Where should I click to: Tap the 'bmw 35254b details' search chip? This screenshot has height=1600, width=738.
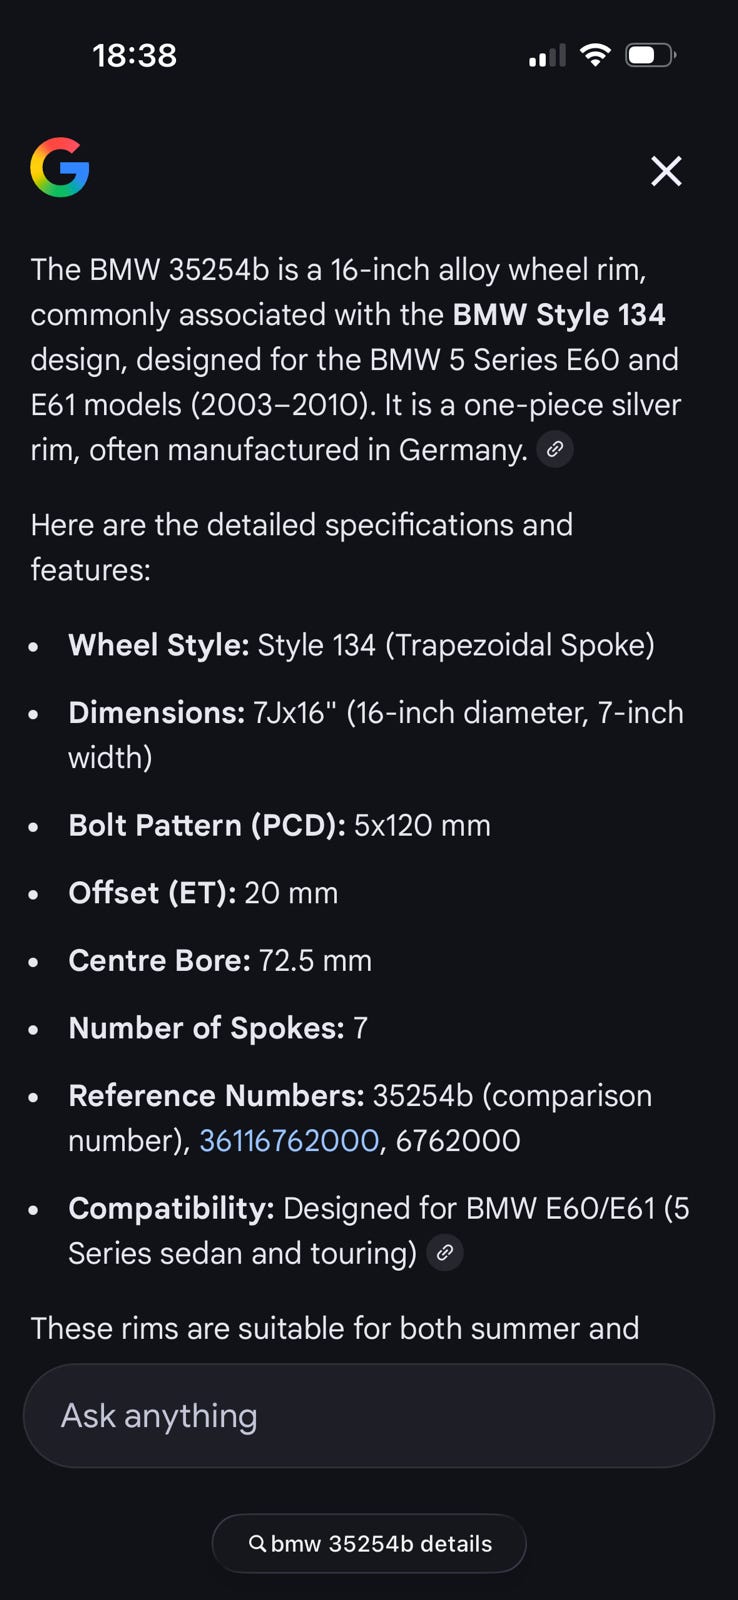[x=369, y=1543]
